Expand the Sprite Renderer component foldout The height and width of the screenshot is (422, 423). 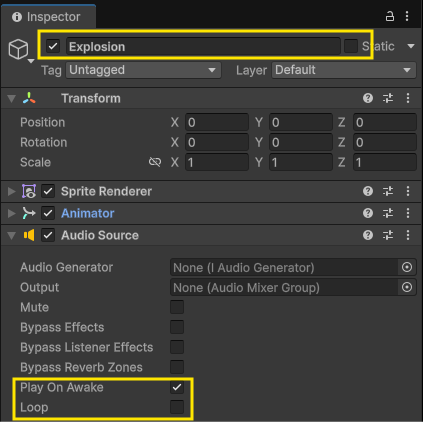12,191
